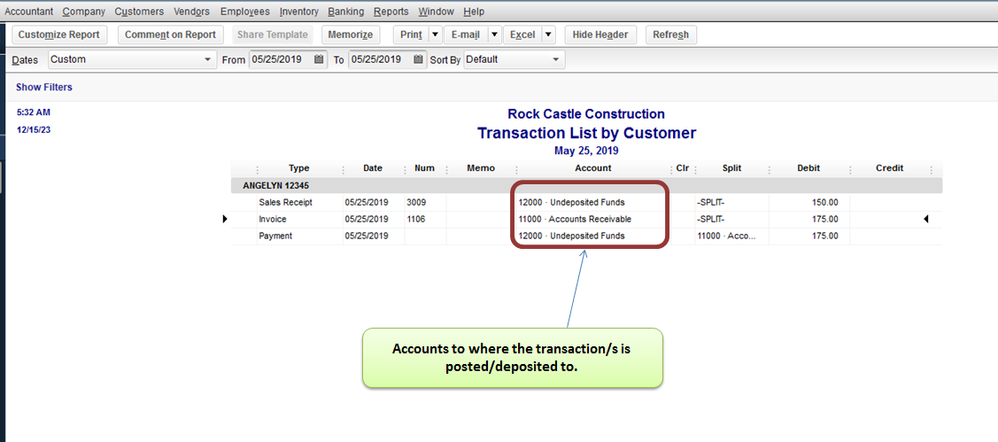Click the Memo column header
Screen dimensions: 998x442
pos(481,168)
